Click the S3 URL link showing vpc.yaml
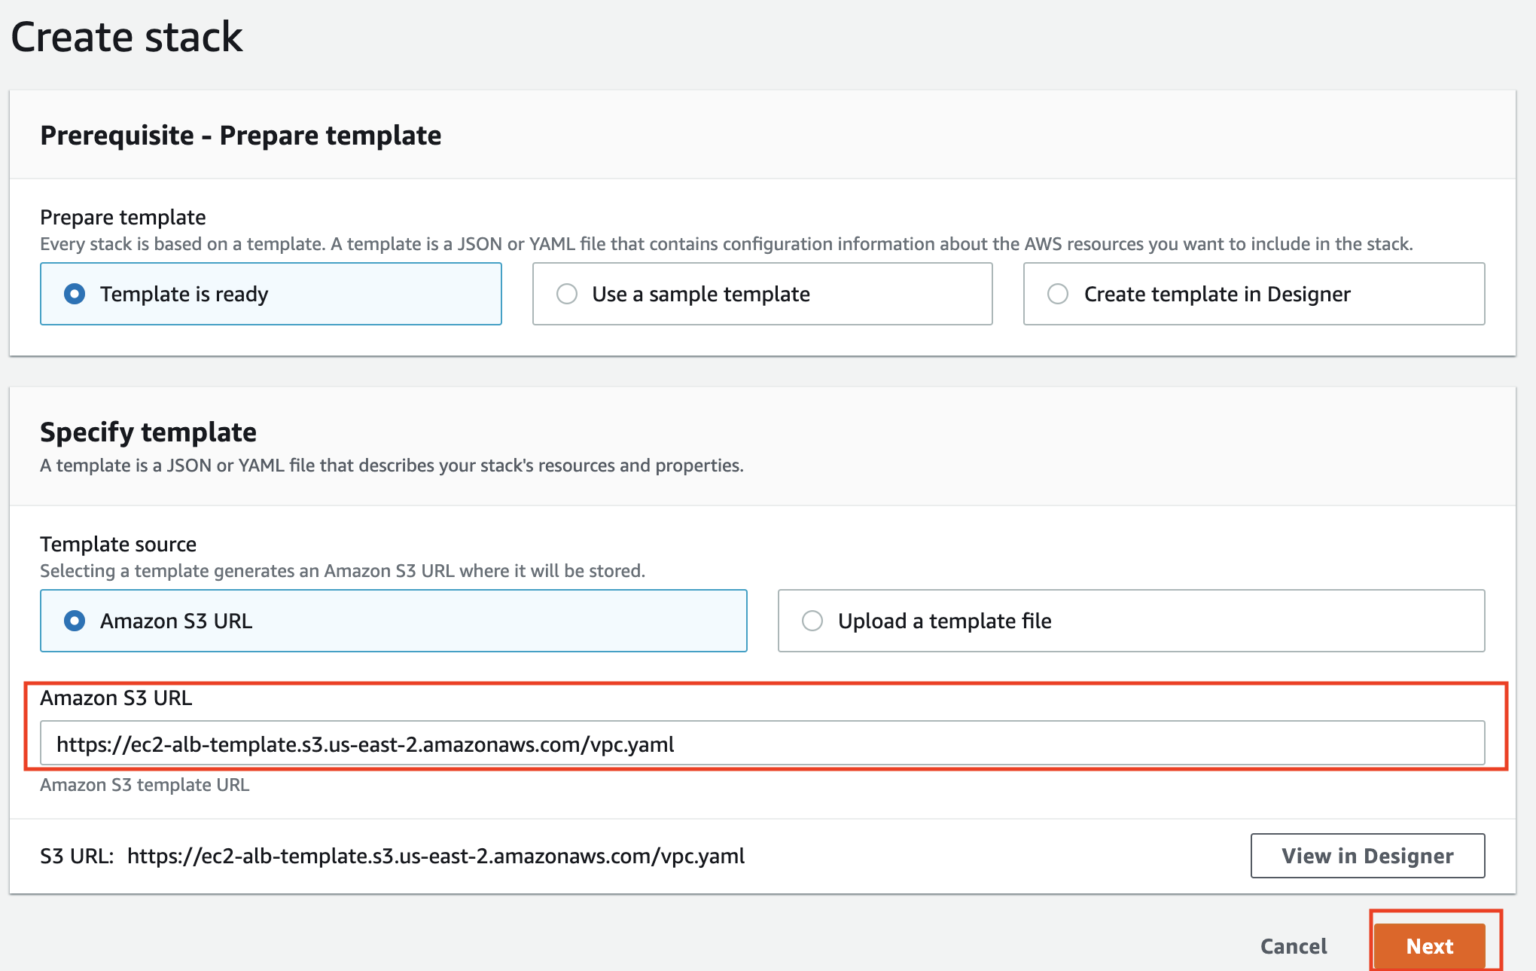Image resolution: width=1536 pixels, height=971 pixels. [435, 856]
